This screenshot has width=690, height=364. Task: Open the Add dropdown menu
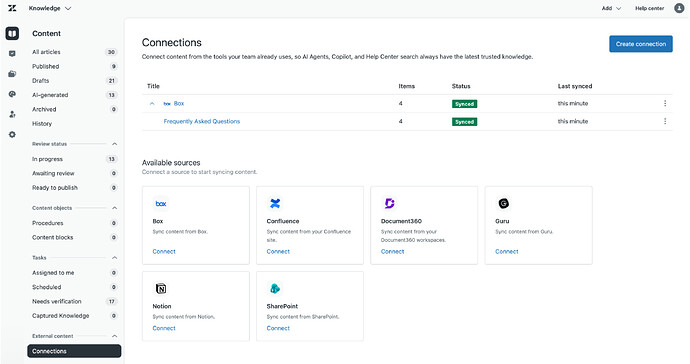pos(611,8)
